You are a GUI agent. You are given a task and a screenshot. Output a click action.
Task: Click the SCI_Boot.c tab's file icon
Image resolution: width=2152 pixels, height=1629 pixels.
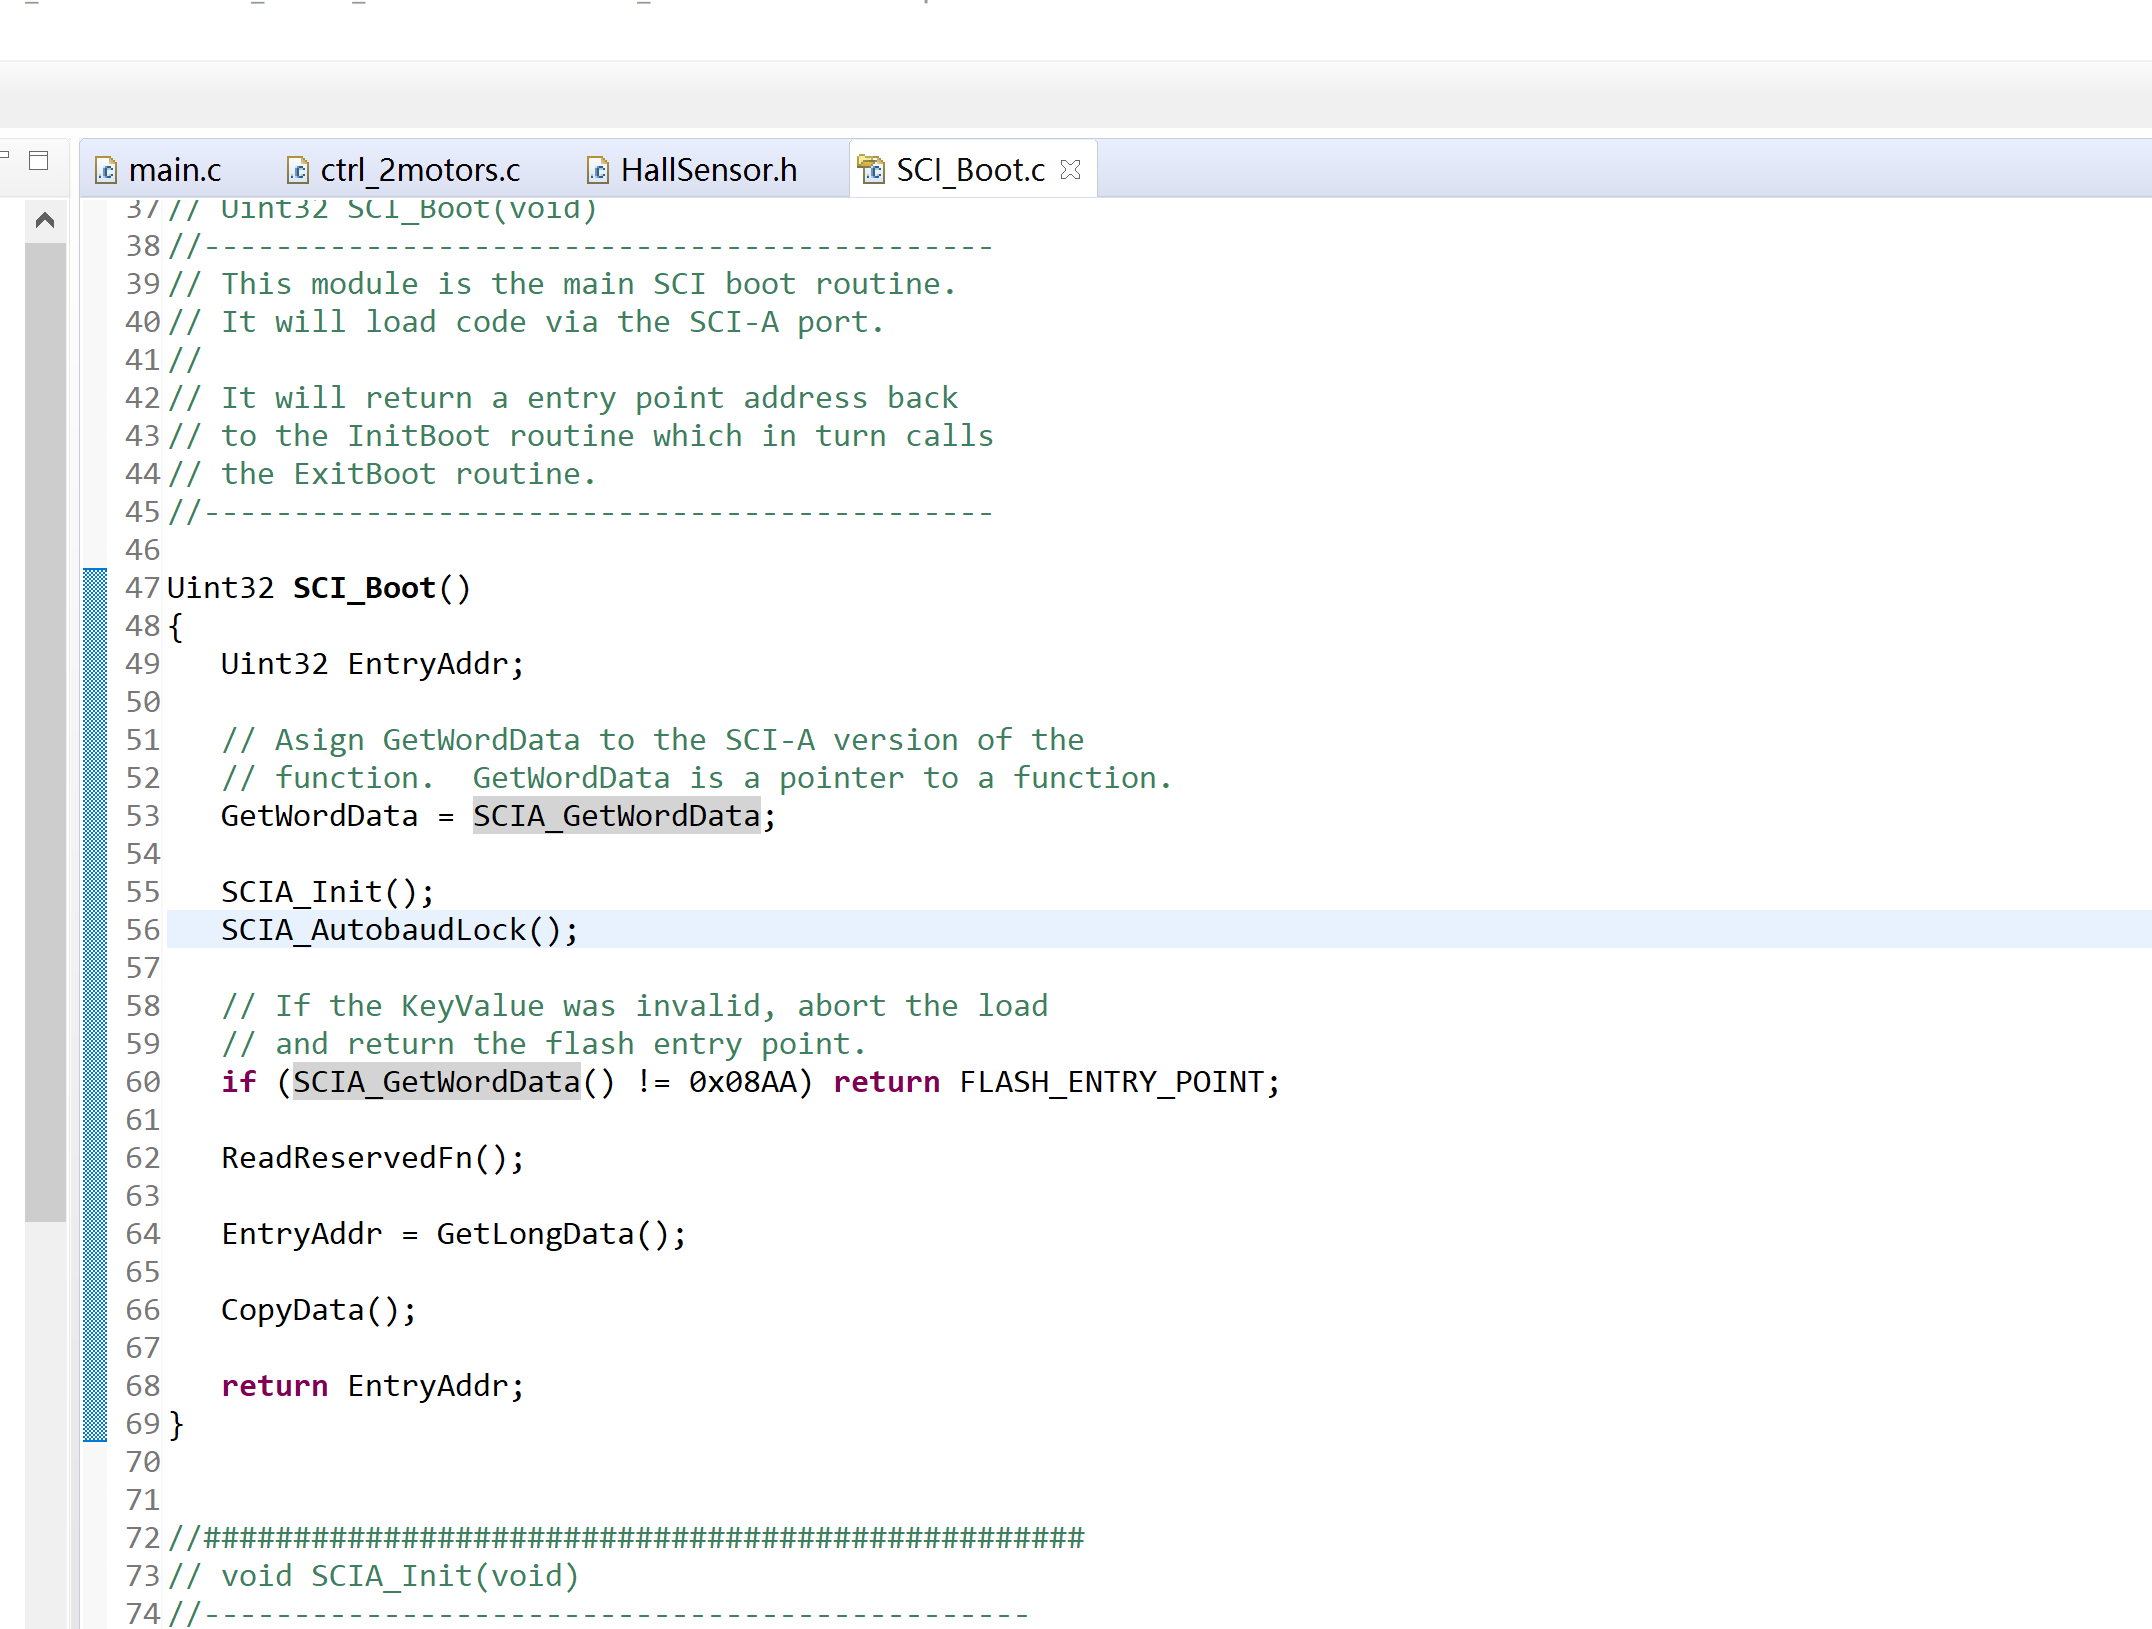tap(872, 170)
